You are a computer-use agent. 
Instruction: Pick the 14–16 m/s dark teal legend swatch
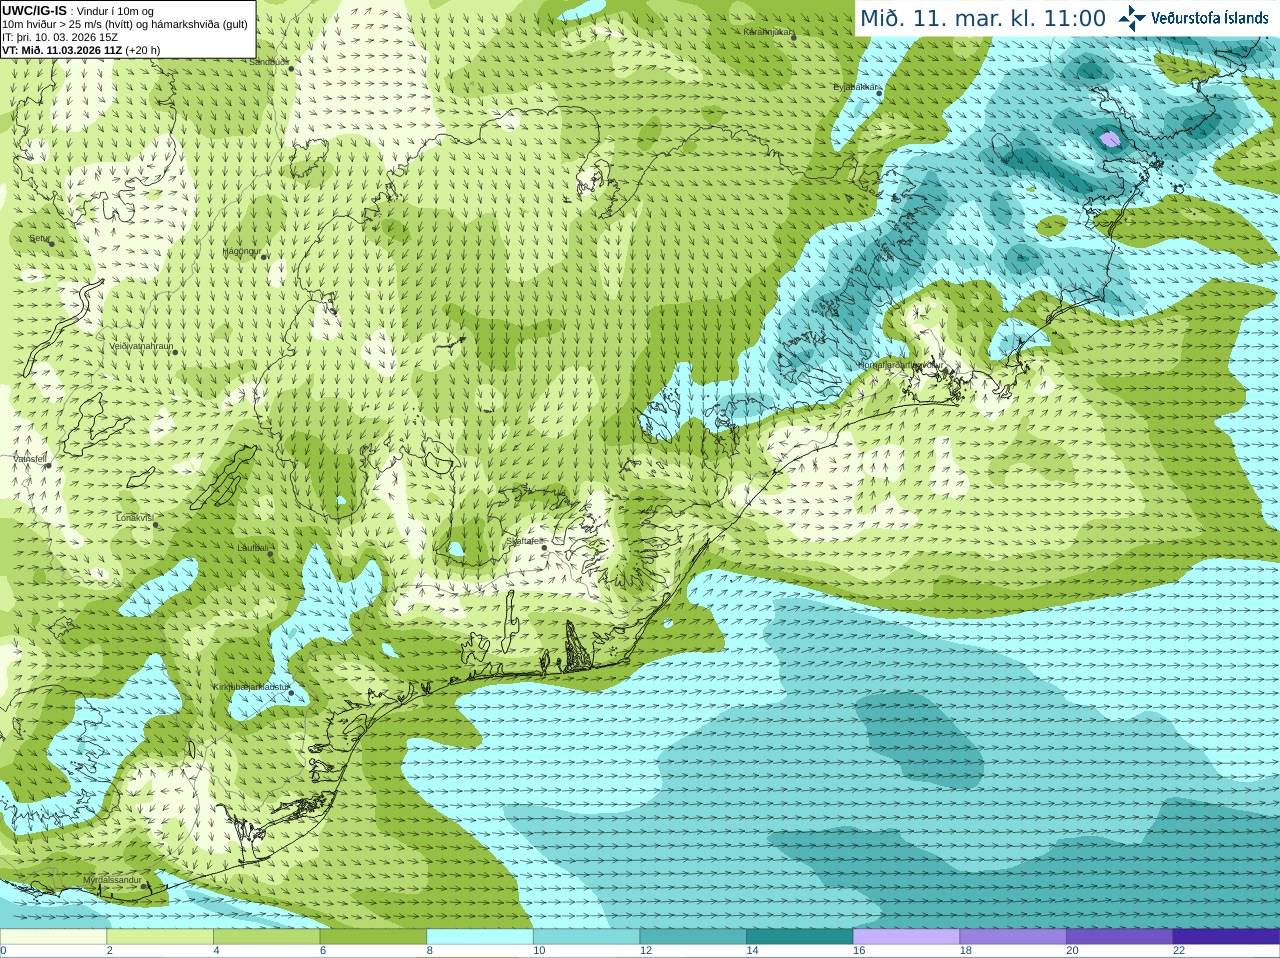800,937
